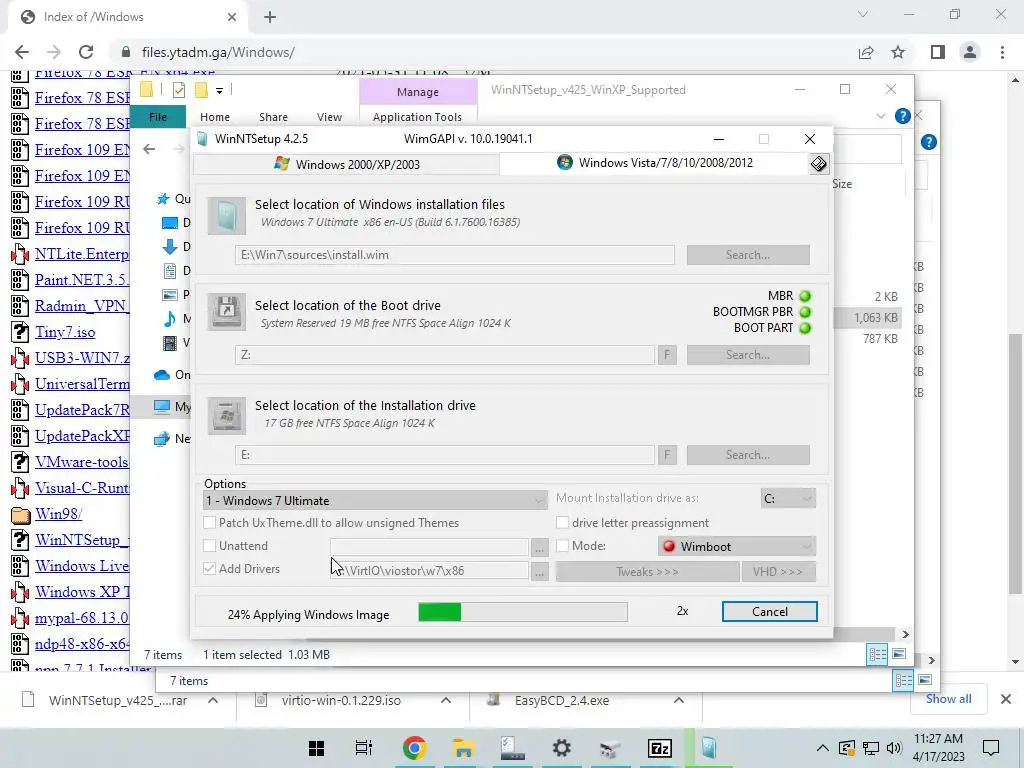Click the BOOT PART green status light

pos(805,328)
